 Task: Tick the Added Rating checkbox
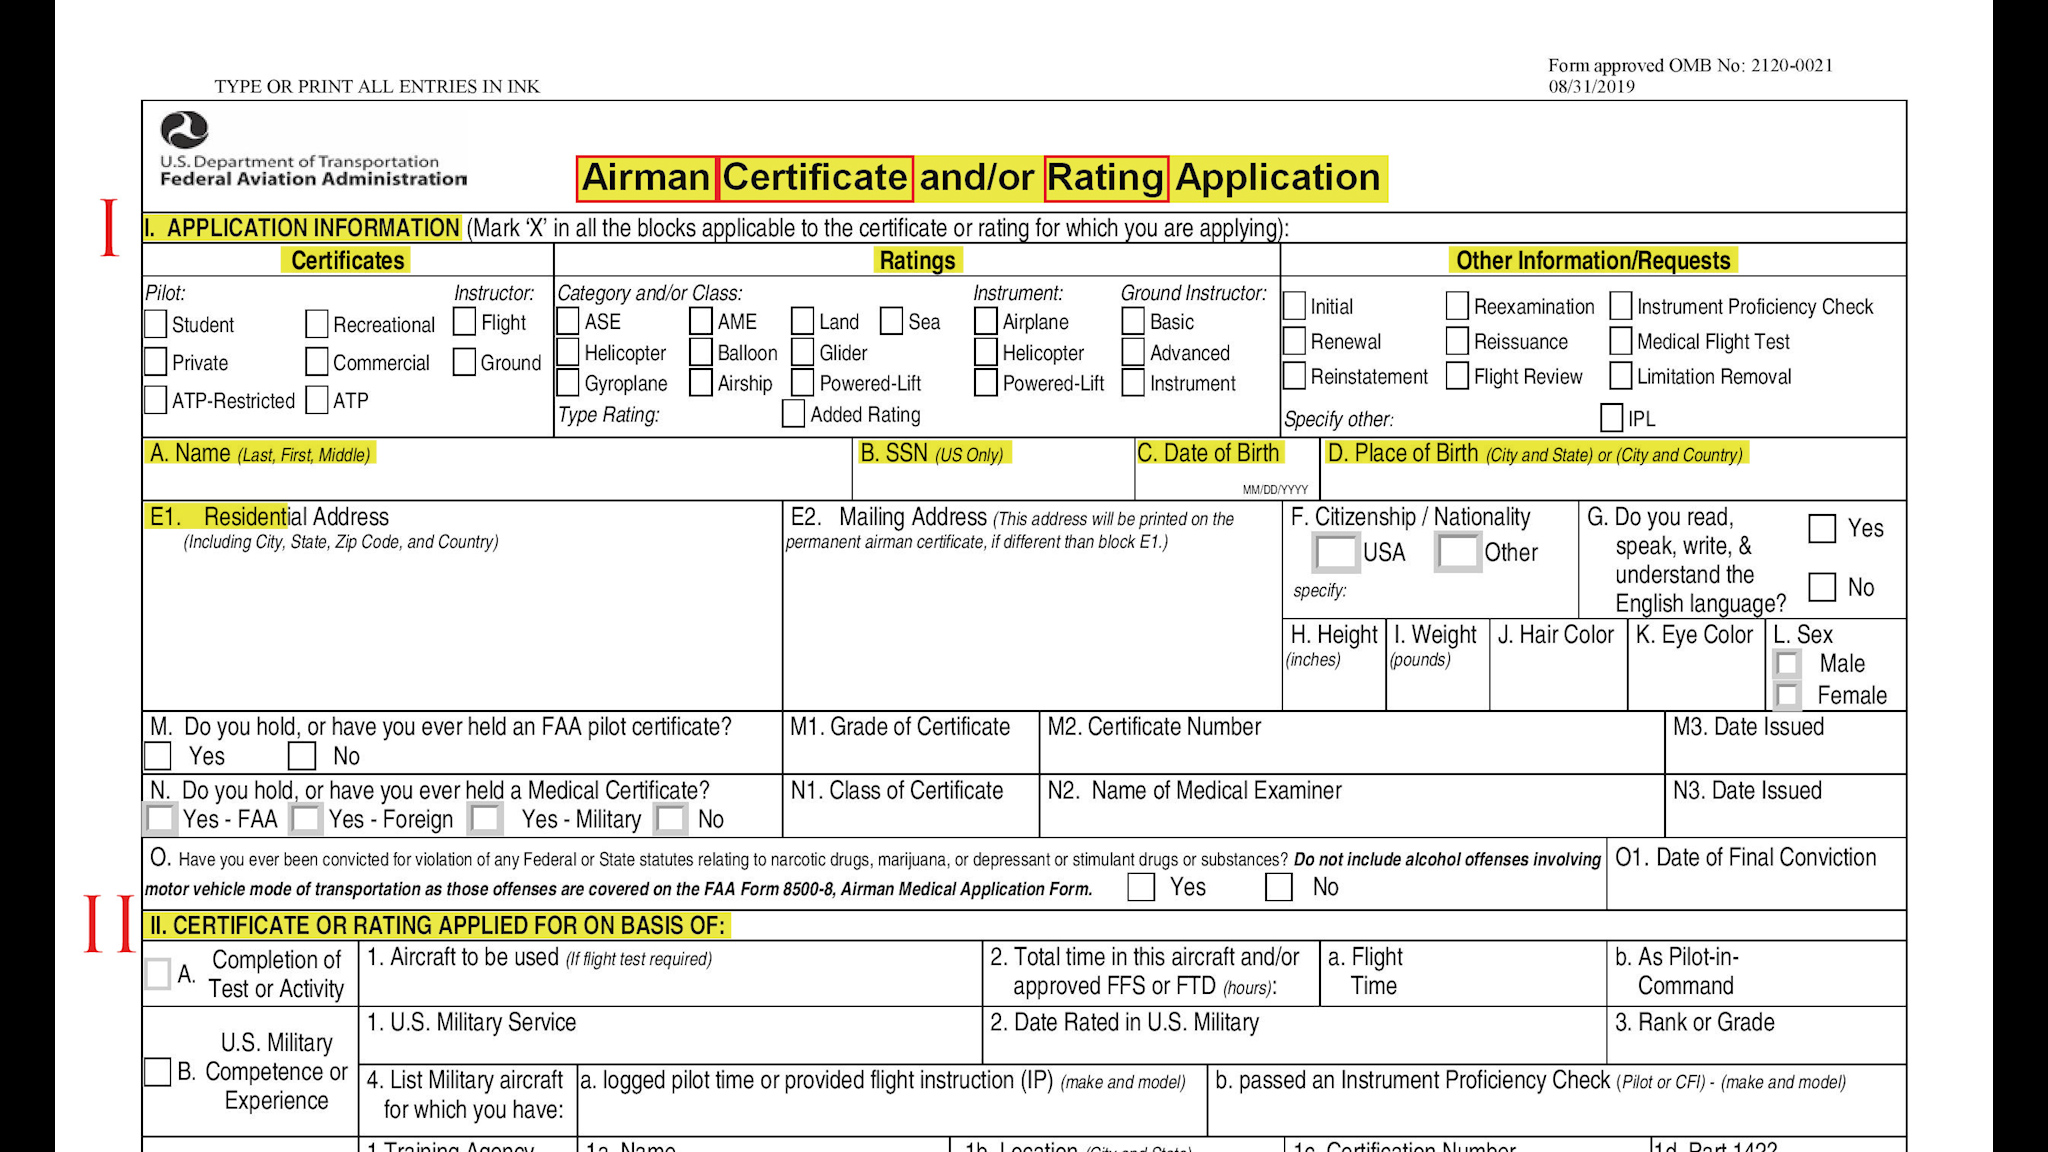(x=793, y=414)
